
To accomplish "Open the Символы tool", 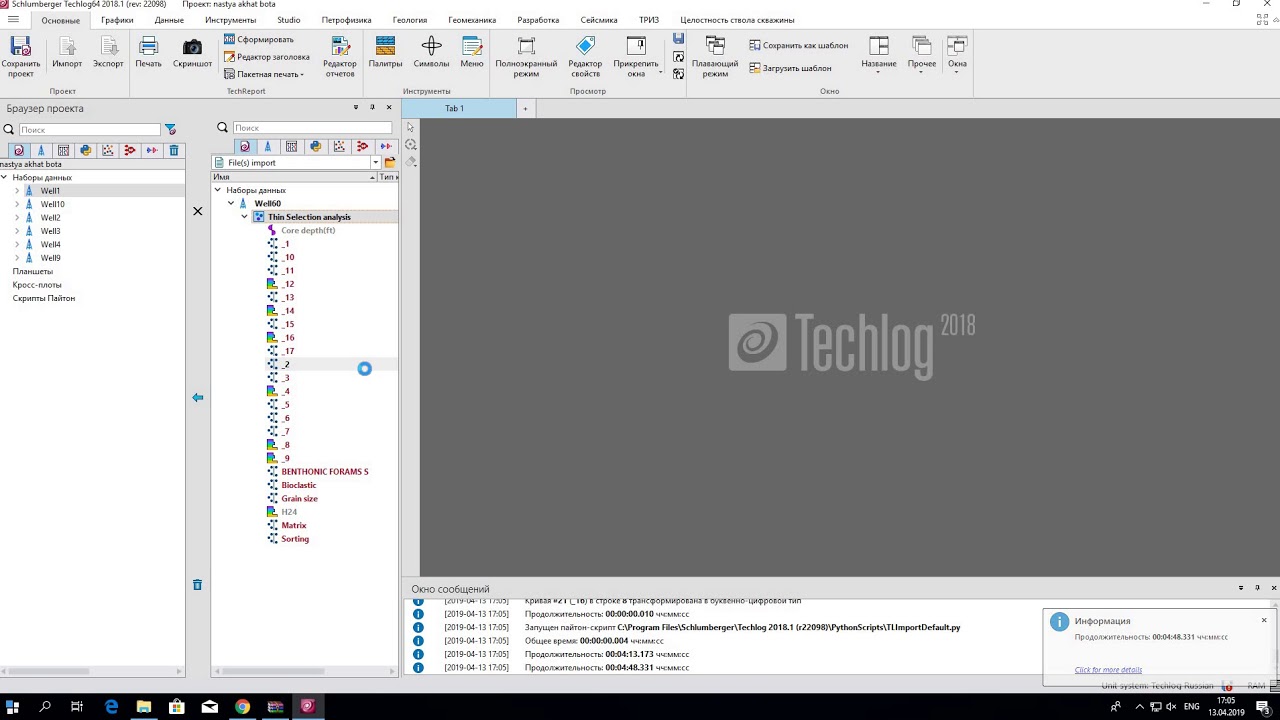I will (431, 53).
